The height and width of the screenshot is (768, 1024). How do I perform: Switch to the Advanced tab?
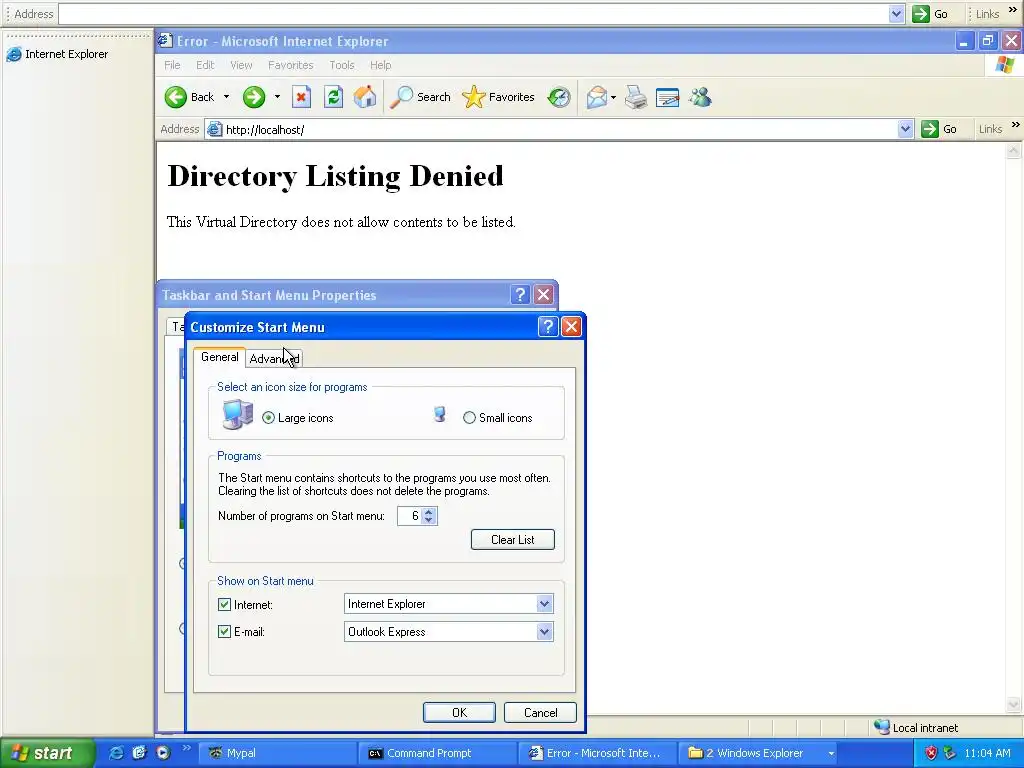(x=274, y=359)
